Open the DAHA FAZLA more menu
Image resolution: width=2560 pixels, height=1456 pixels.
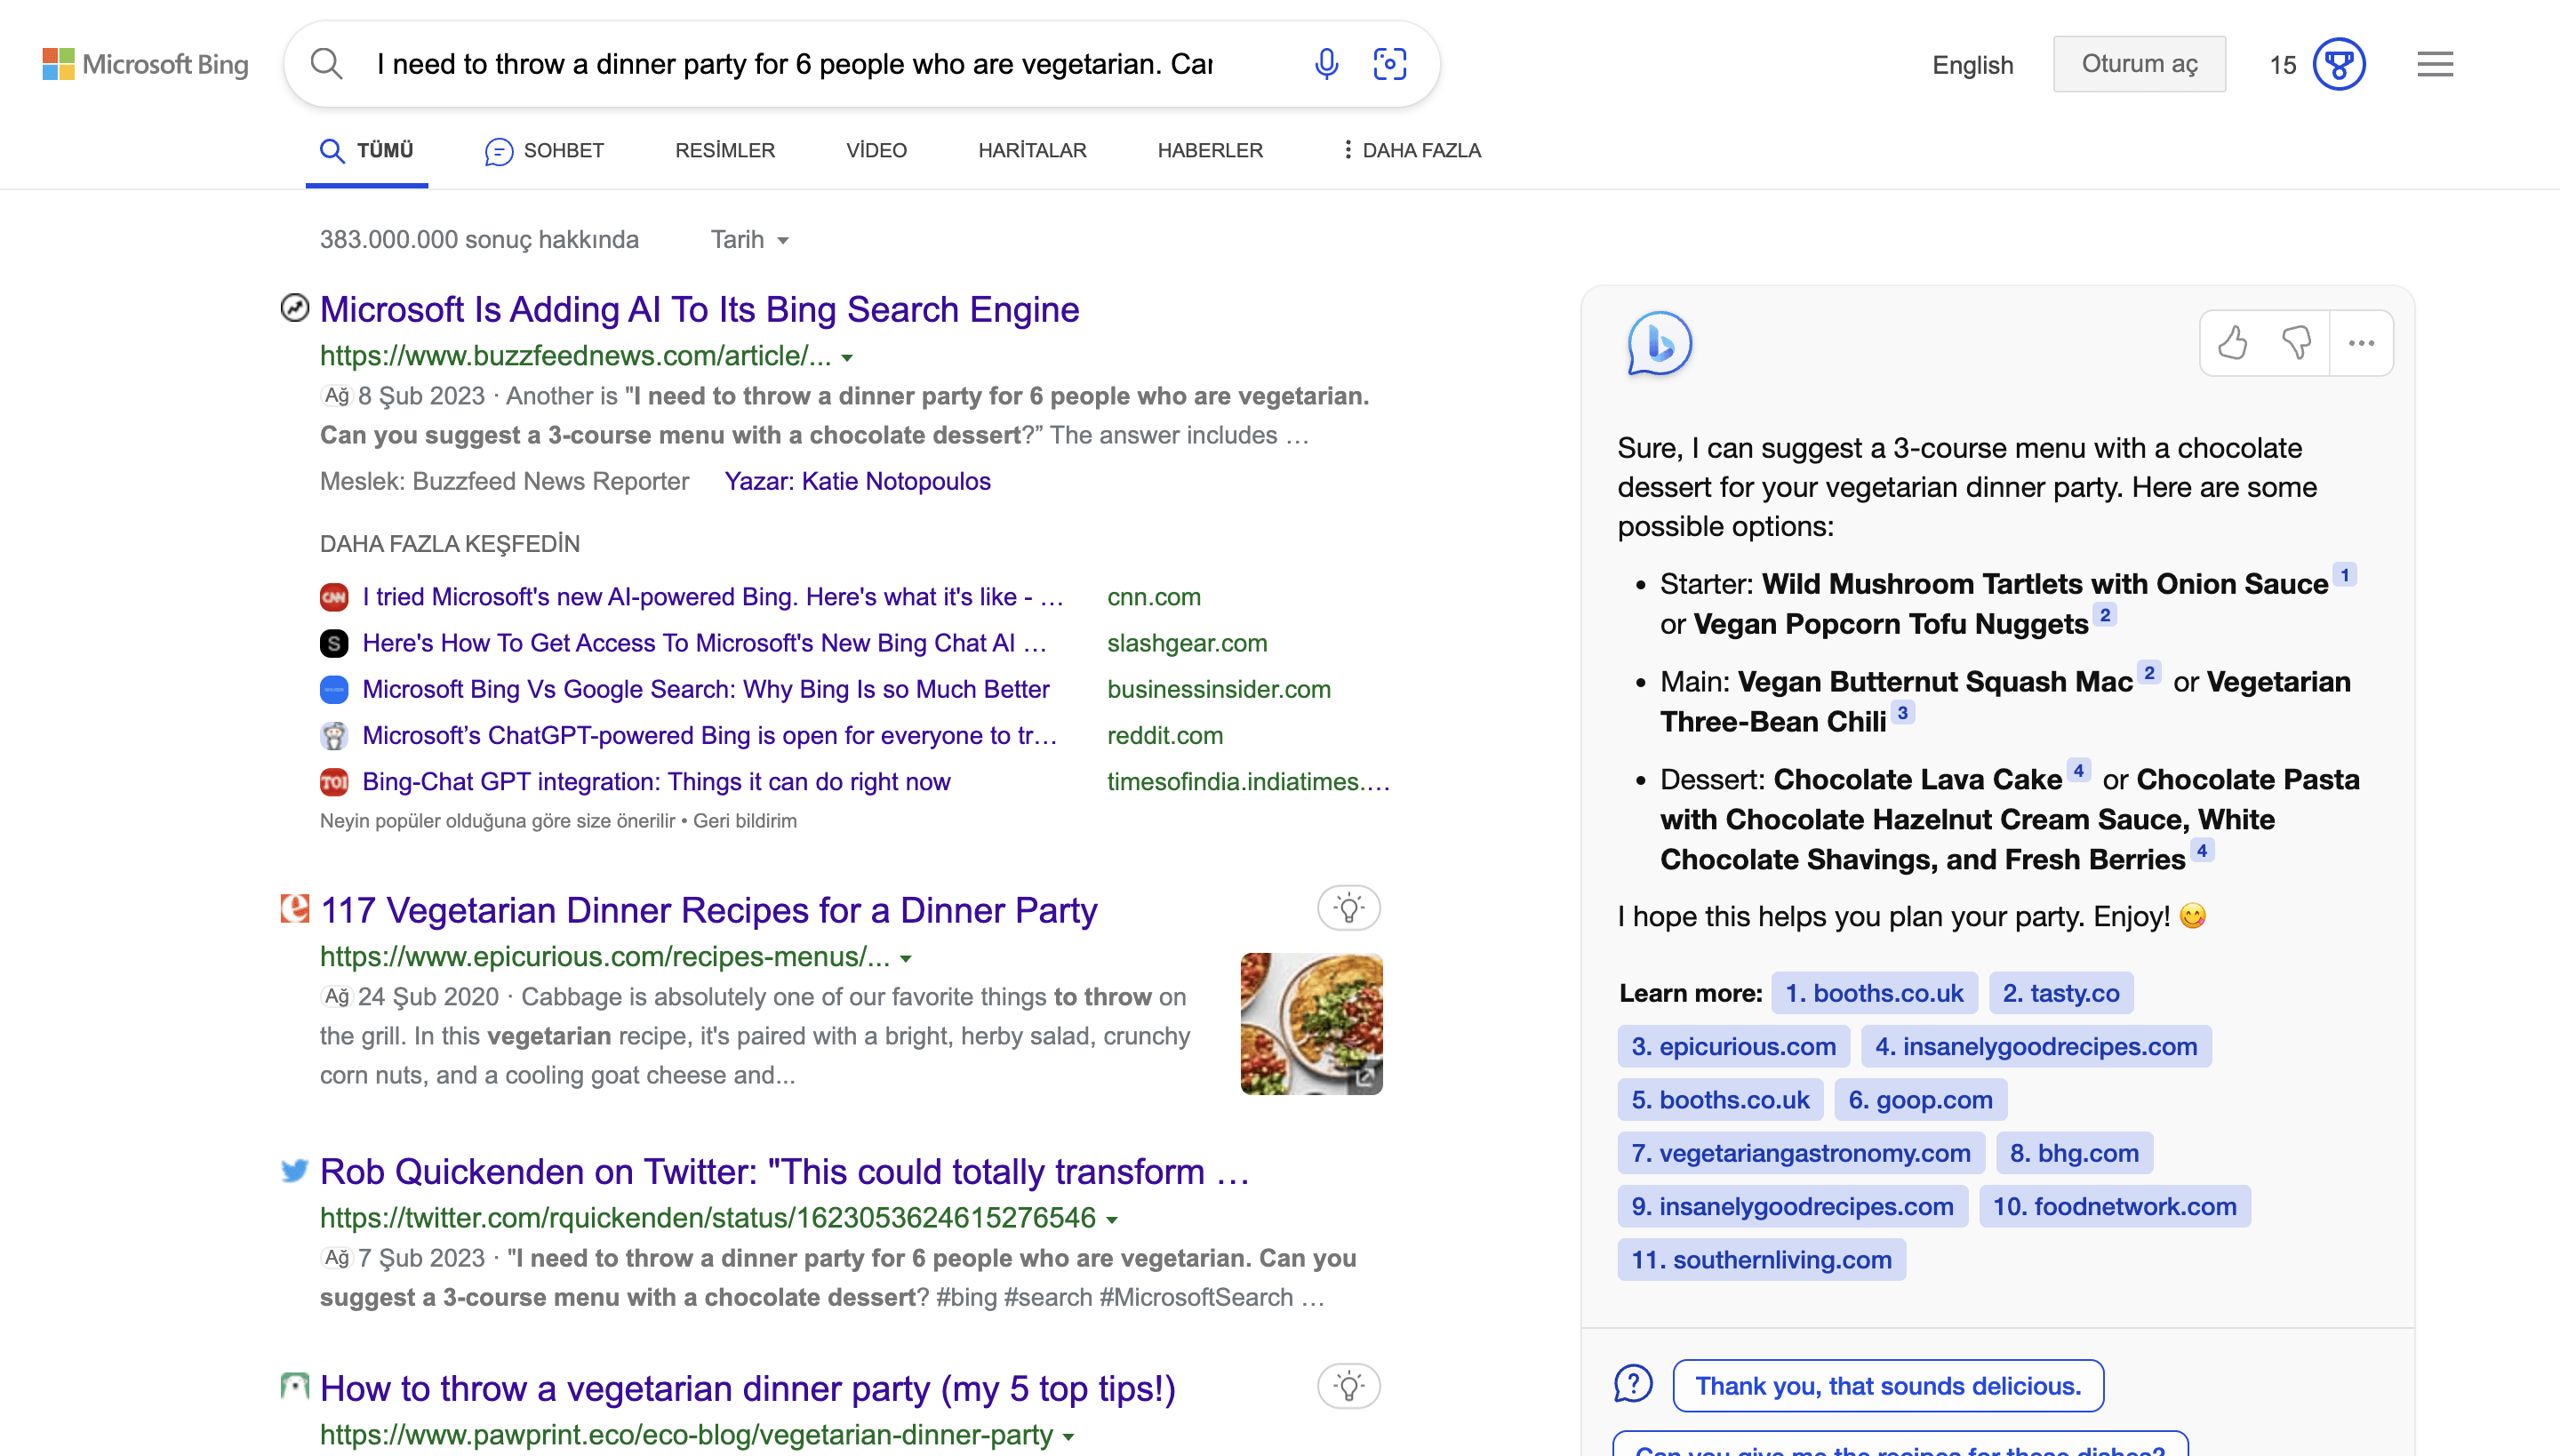[1410, 150]
